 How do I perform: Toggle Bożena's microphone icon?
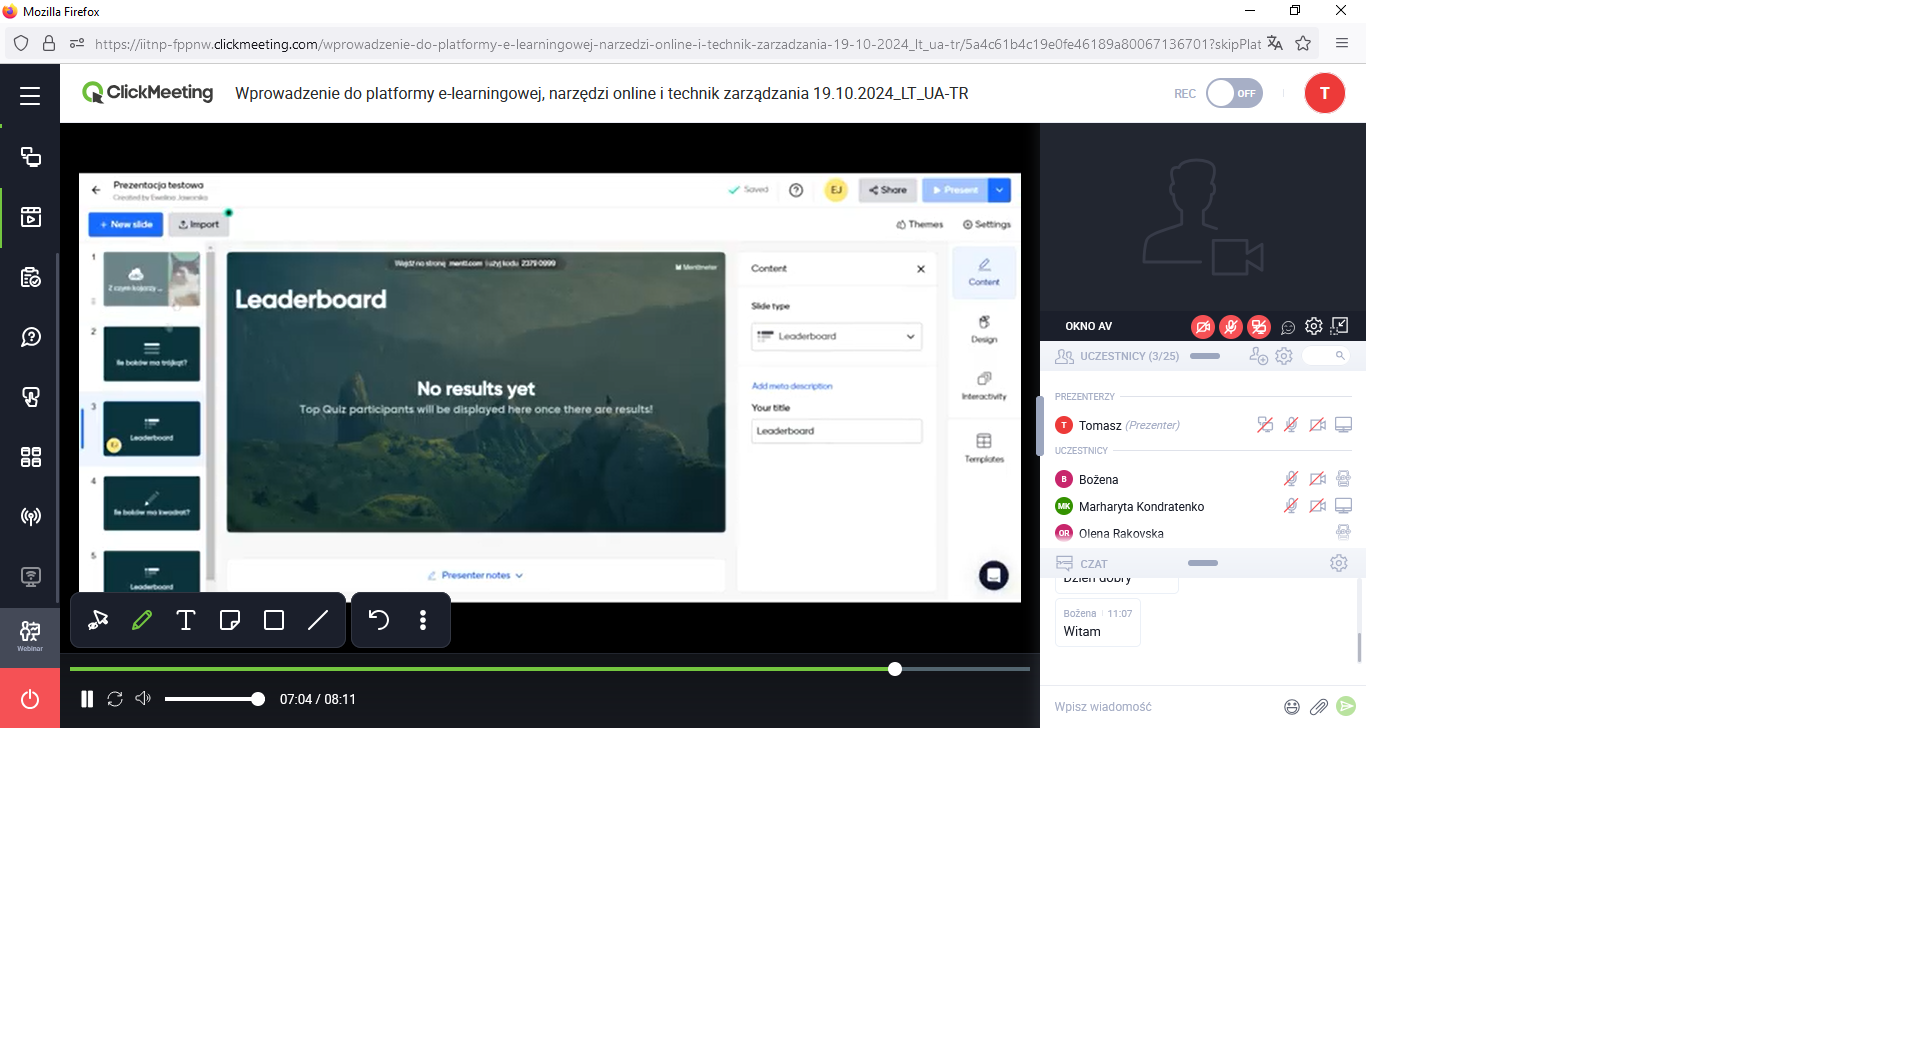pyautogui.click(x=1291, y=479)
